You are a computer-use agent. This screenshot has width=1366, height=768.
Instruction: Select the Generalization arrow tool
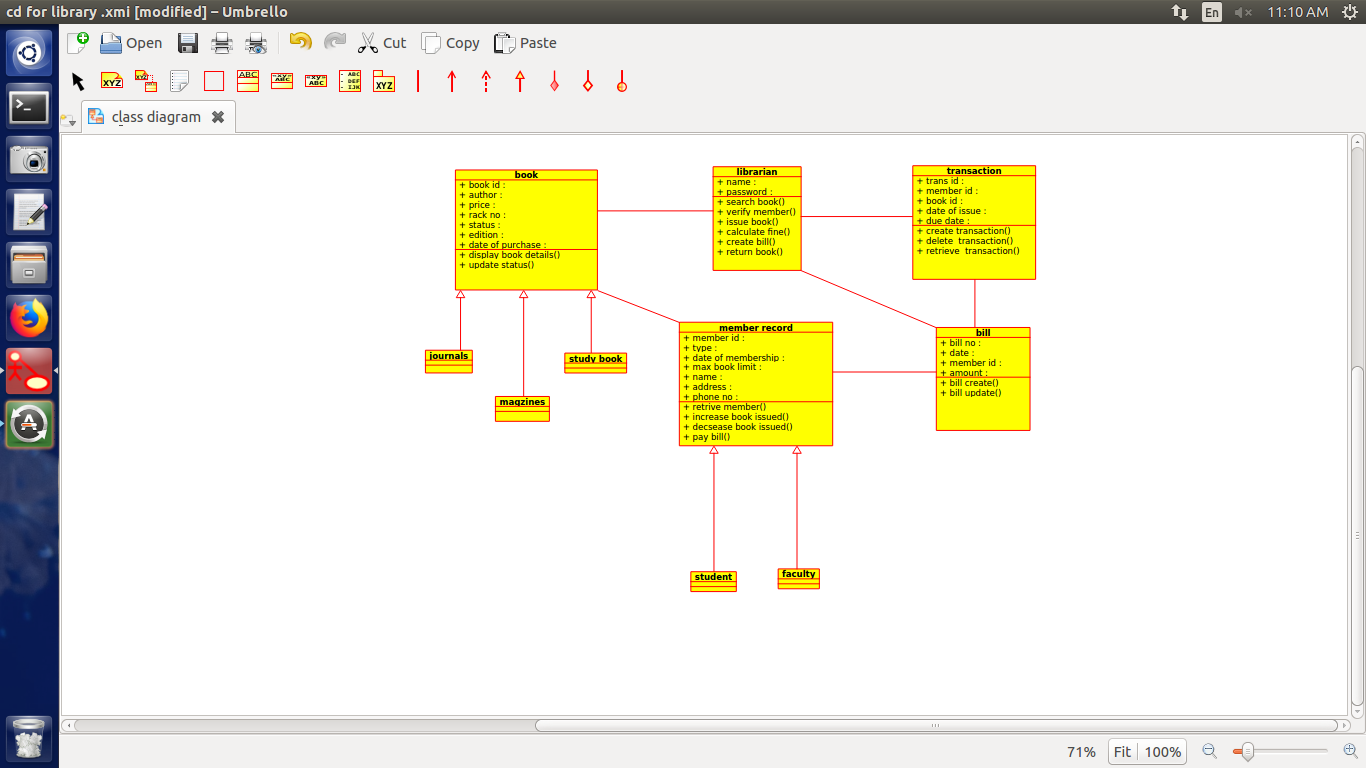click(x=520, y=81)
